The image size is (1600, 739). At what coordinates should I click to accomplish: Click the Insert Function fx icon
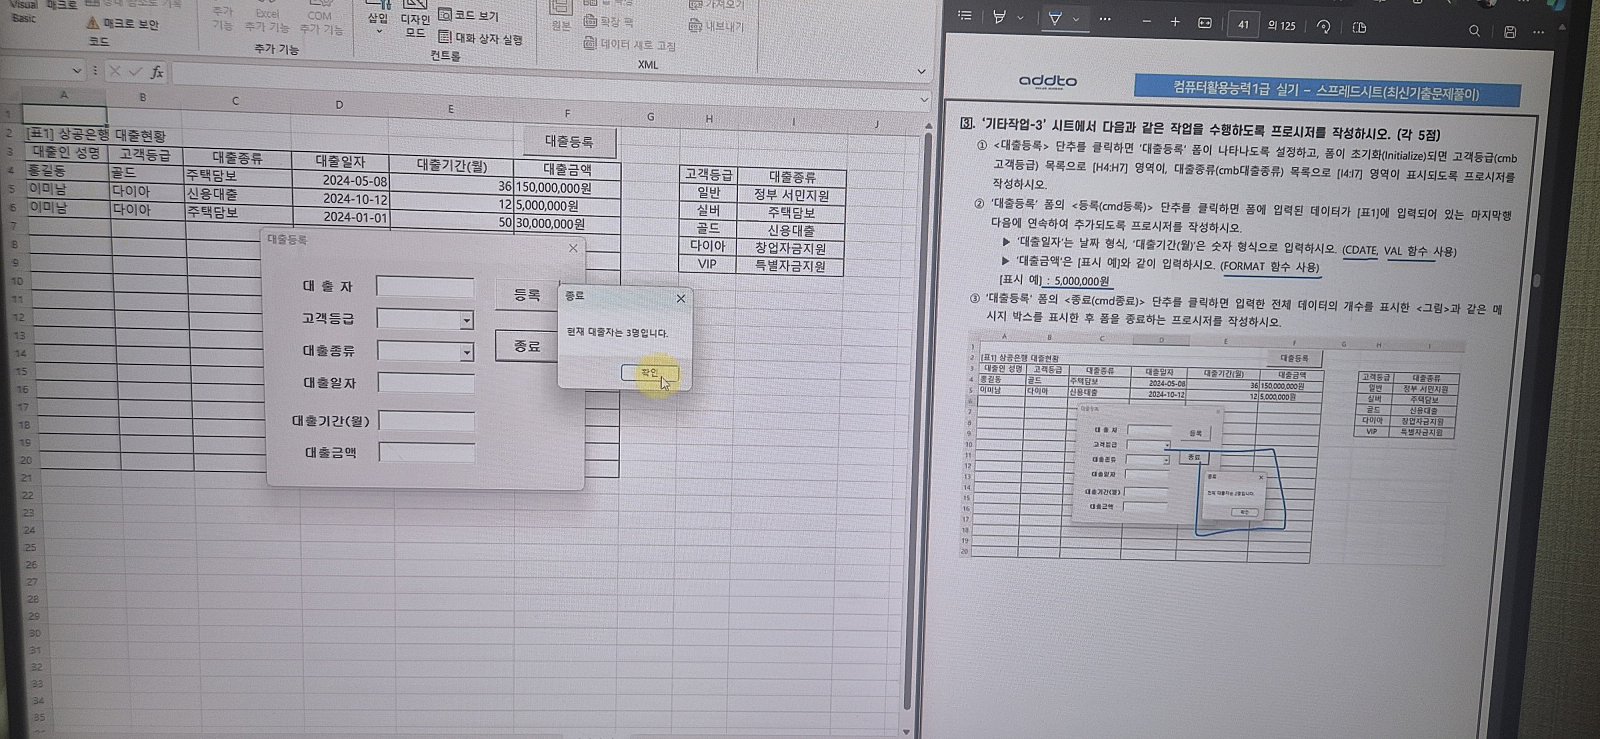click(x=157, y=72)
